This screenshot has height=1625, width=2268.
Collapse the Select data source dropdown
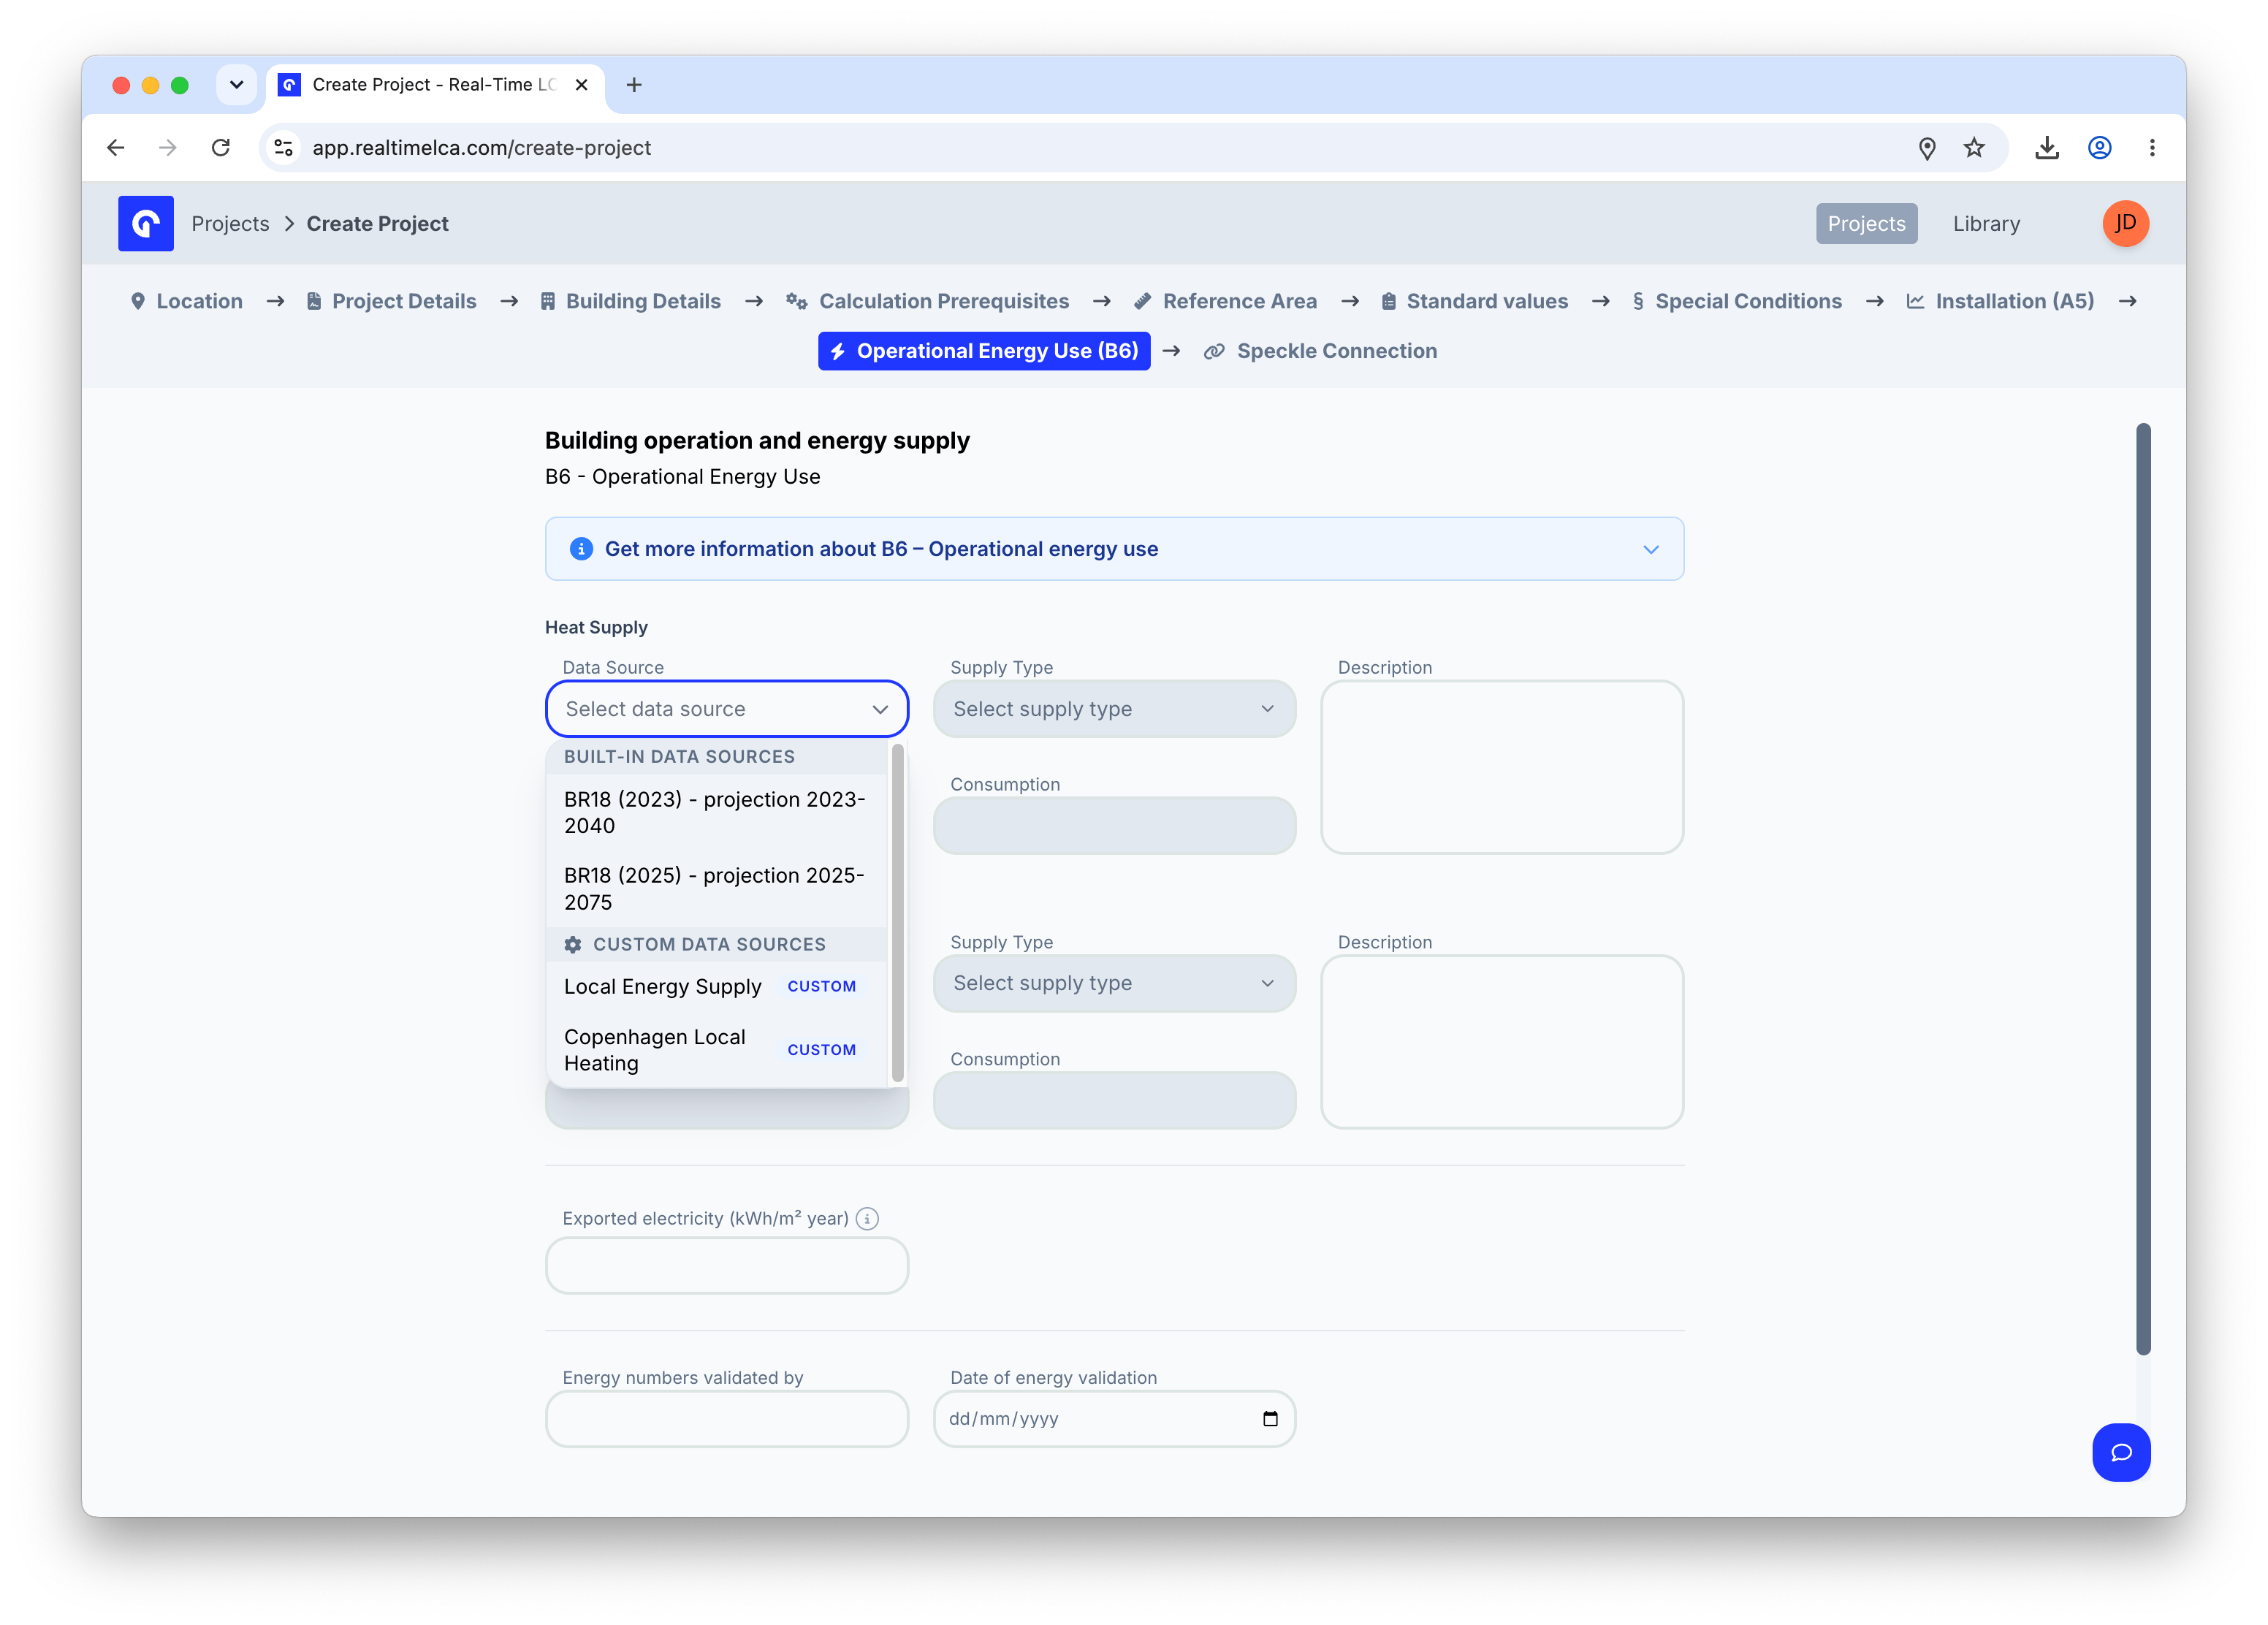[727, 709]
